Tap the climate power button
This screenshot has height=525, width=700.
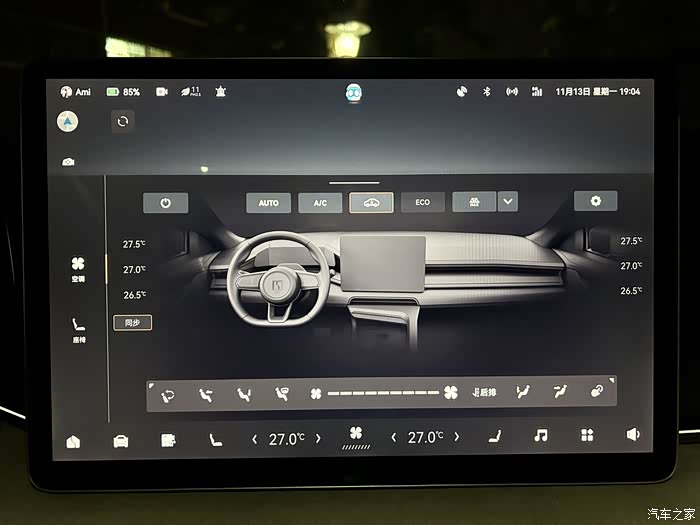tap(165, 203)
